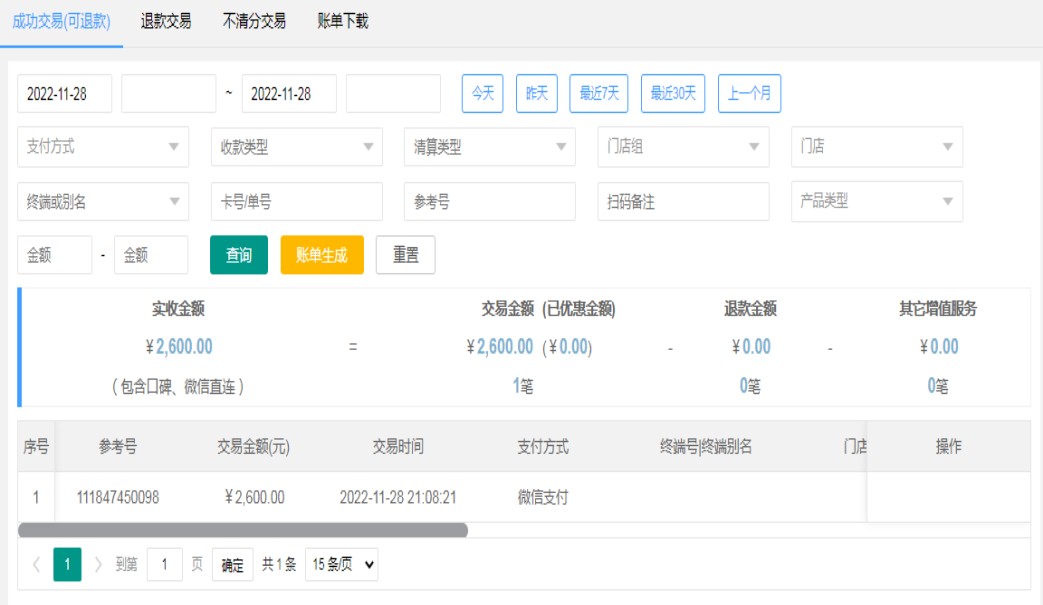1043x605 pixels.
Task: Click the 卡号/单号 input field
Action: tap(296, 202)
